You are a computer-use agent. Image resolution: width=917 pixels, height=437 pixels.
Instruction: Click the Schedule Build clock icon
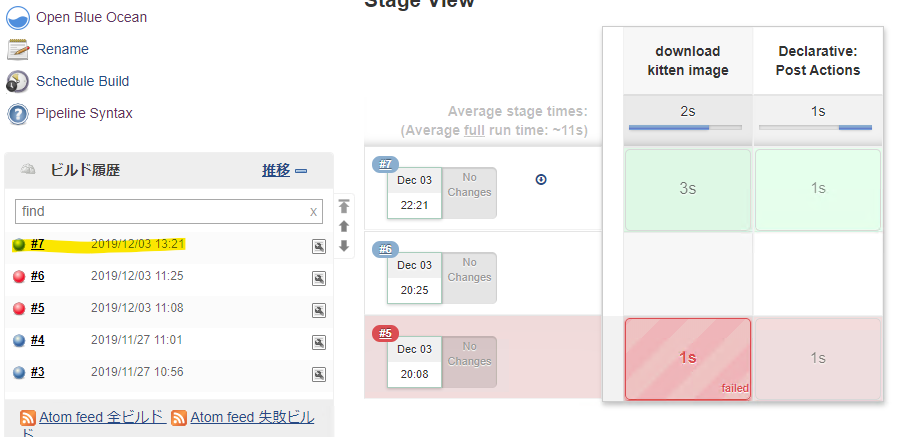[x=18, y=81]
